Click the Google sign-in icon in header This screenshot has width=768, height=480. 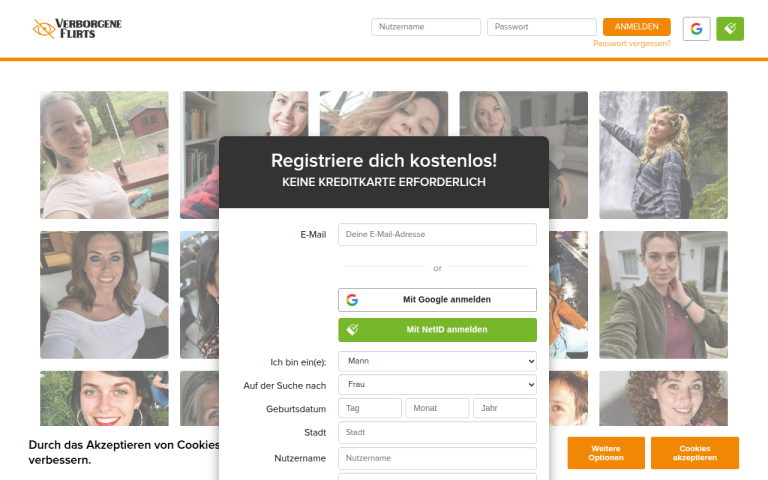pyautogui.click(x=696, y=28)
